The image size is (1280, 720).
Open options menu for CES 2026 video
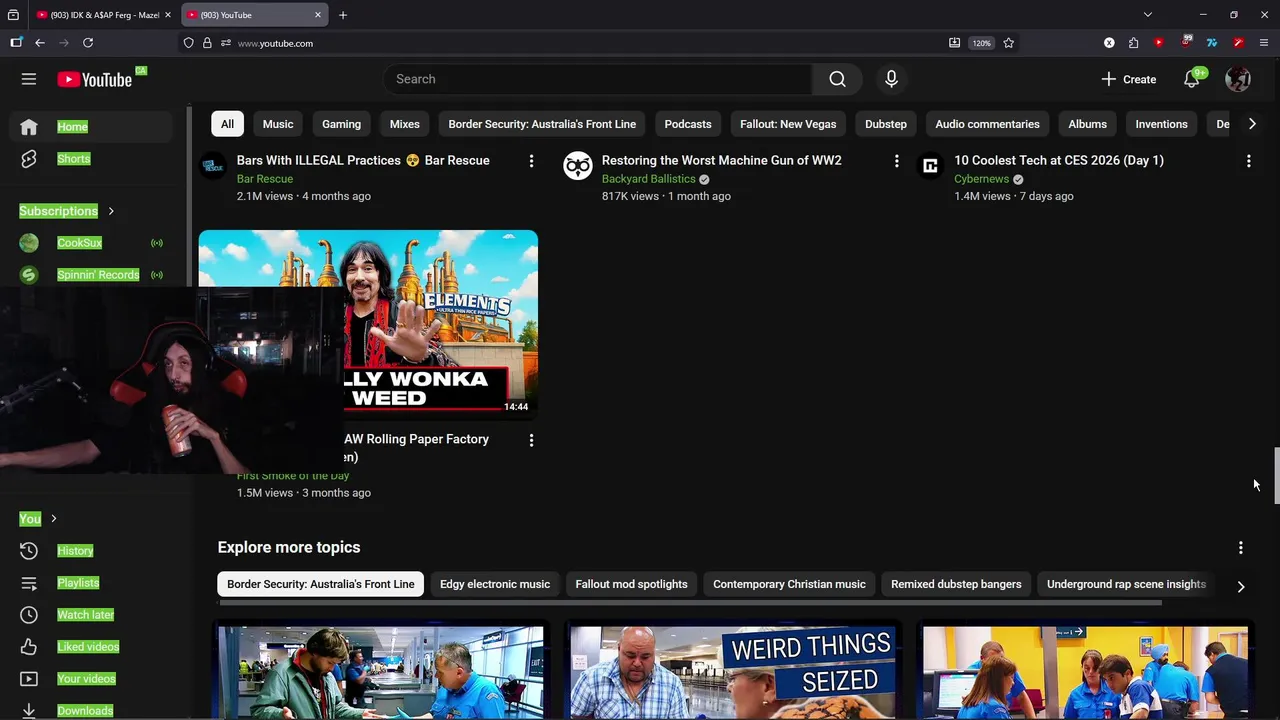point(1248,161)
